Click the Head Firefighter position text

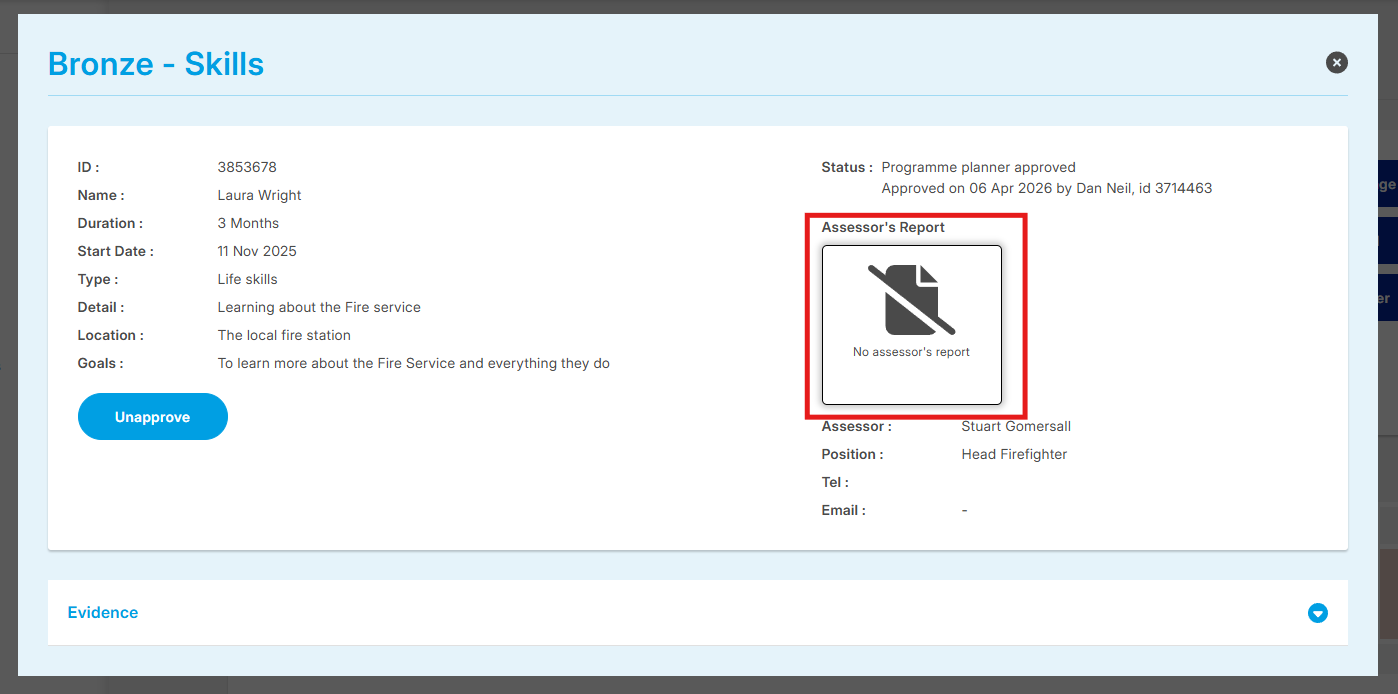(x=1014, y=454)
